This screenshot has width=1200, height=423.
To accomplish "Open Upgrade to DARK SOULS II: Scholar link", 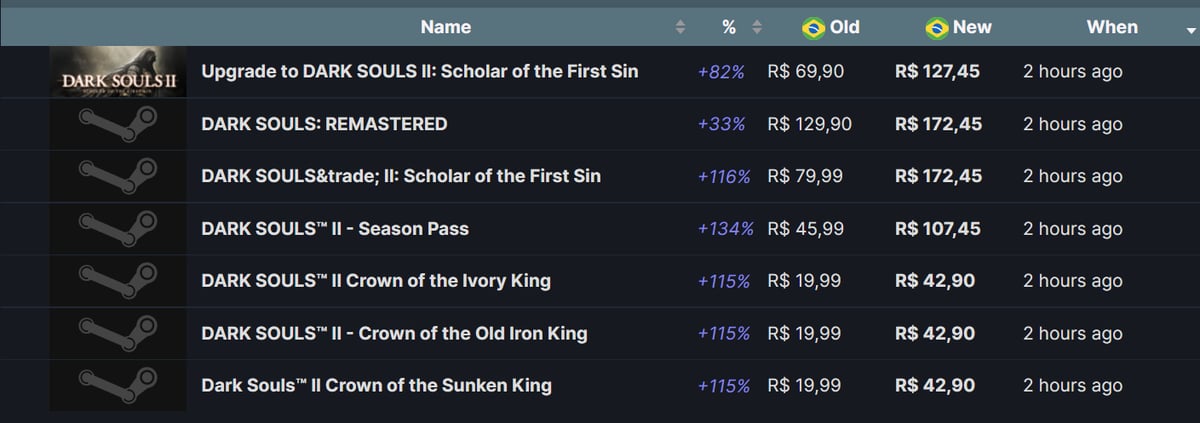I will (x=420, y=71).
